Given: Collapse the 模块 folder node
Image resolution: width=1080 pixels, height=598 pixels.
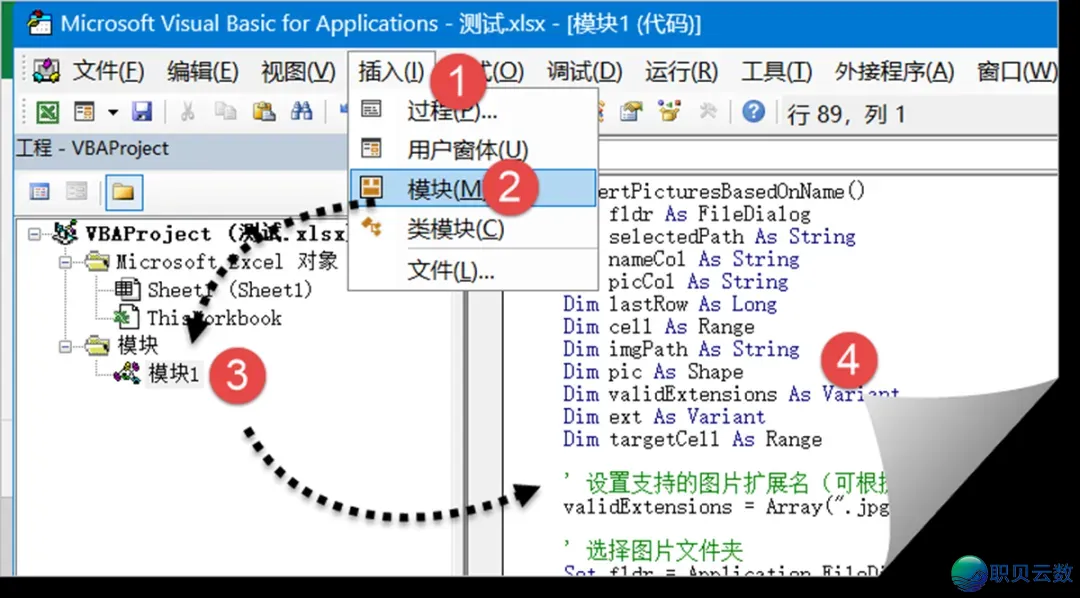Looking at the screenshot, I should point(66,347).
